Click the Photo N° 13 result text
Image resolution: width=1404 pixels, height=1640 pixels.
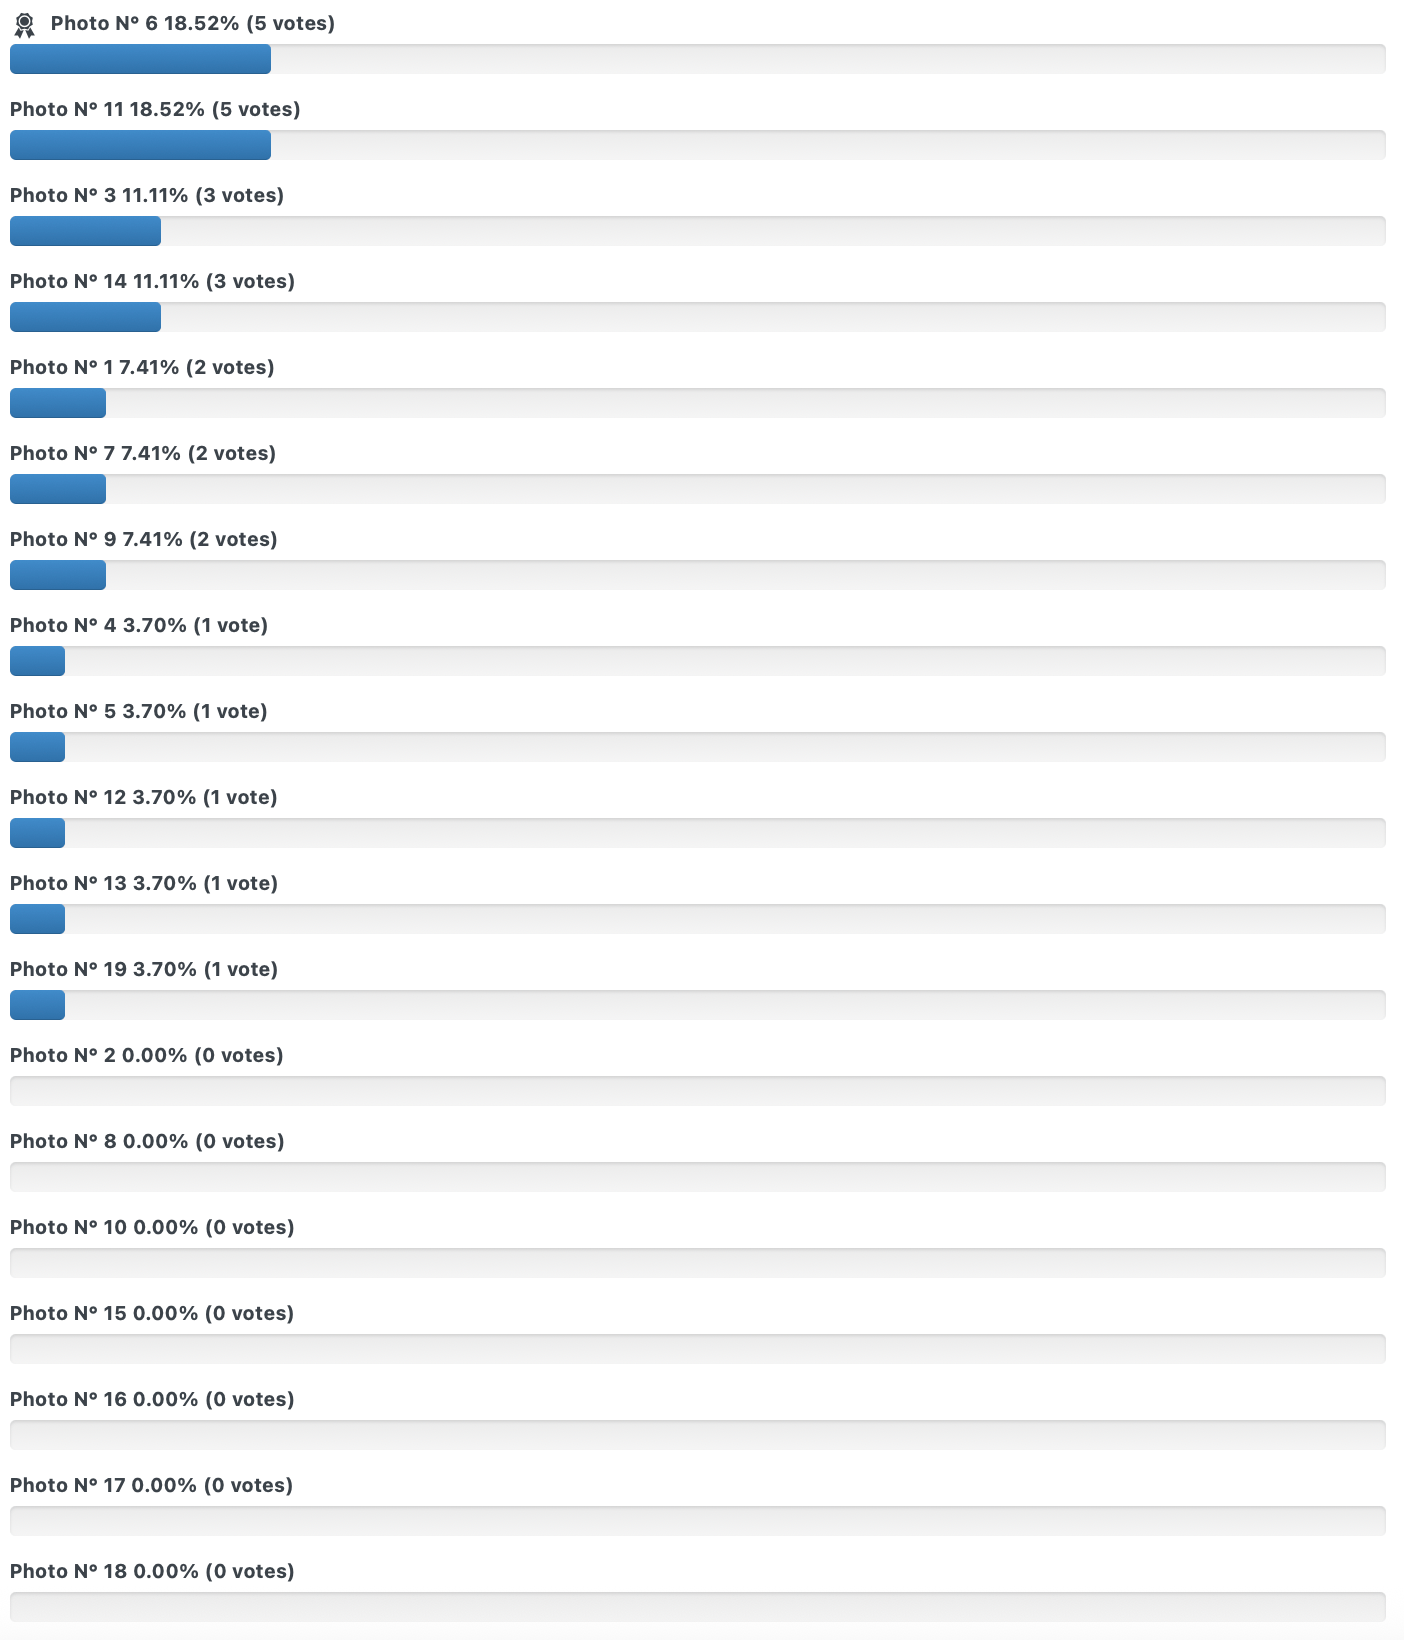[144, 883]
